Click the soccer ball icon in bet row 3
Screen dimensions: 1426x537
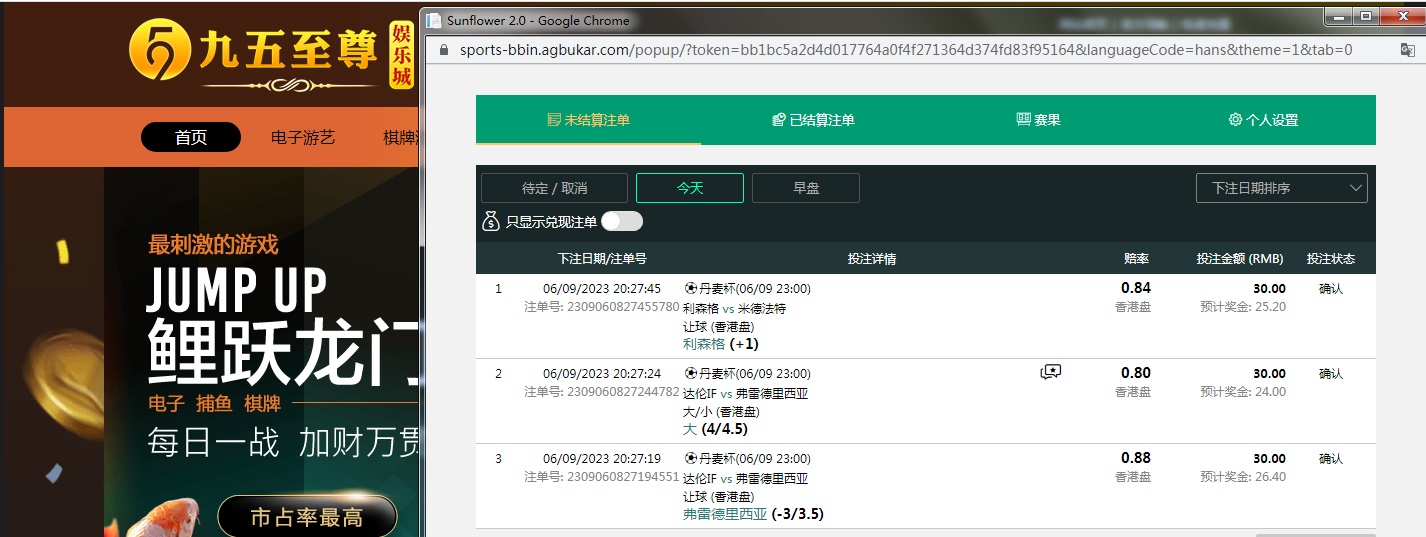coord(690,459)
